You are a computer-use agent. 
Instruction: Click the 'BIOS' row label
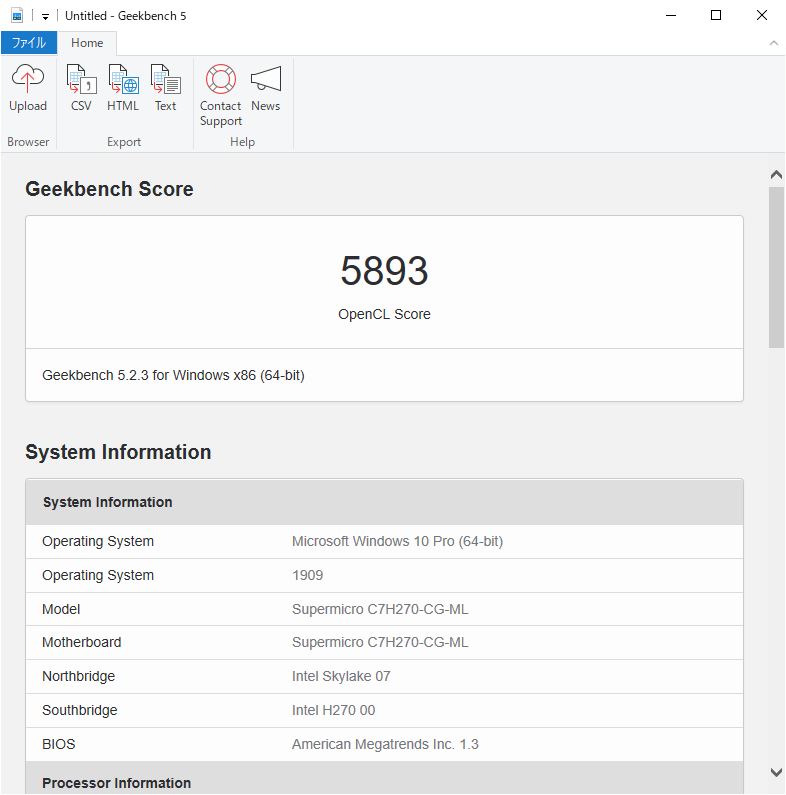[59, 744]
